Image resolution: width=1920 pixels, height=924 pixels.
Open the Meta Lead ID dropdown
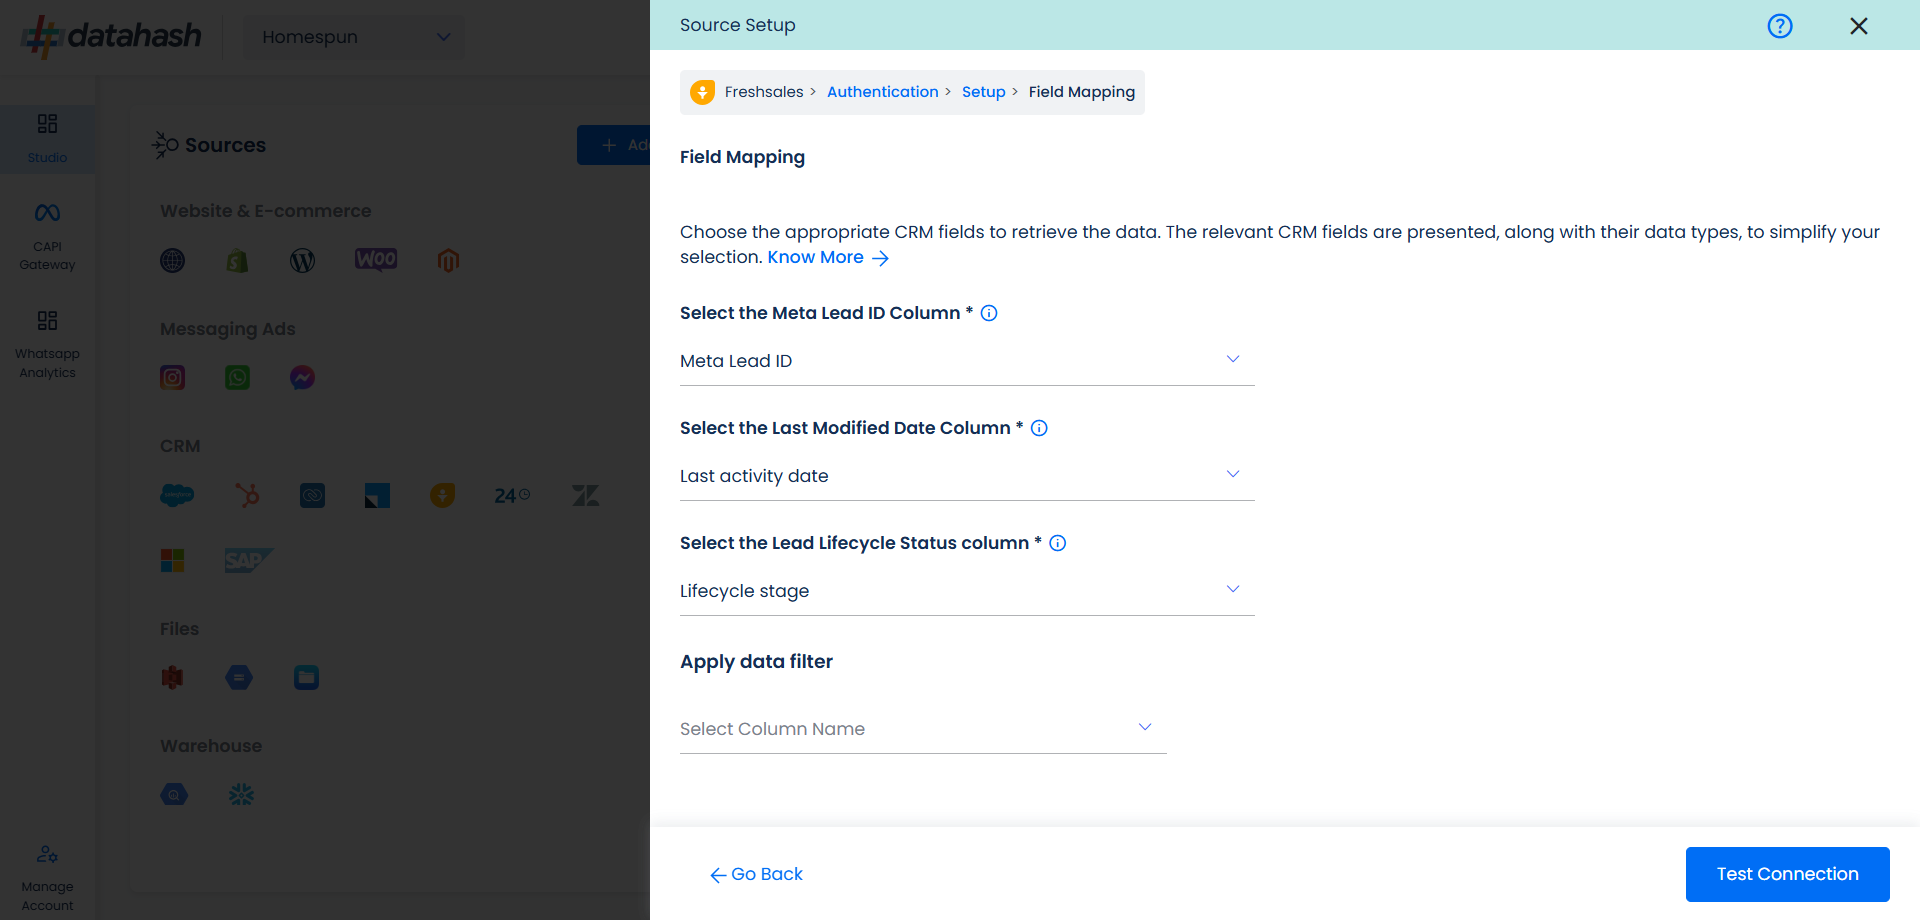pyautogui.click(x=966, y=361)
